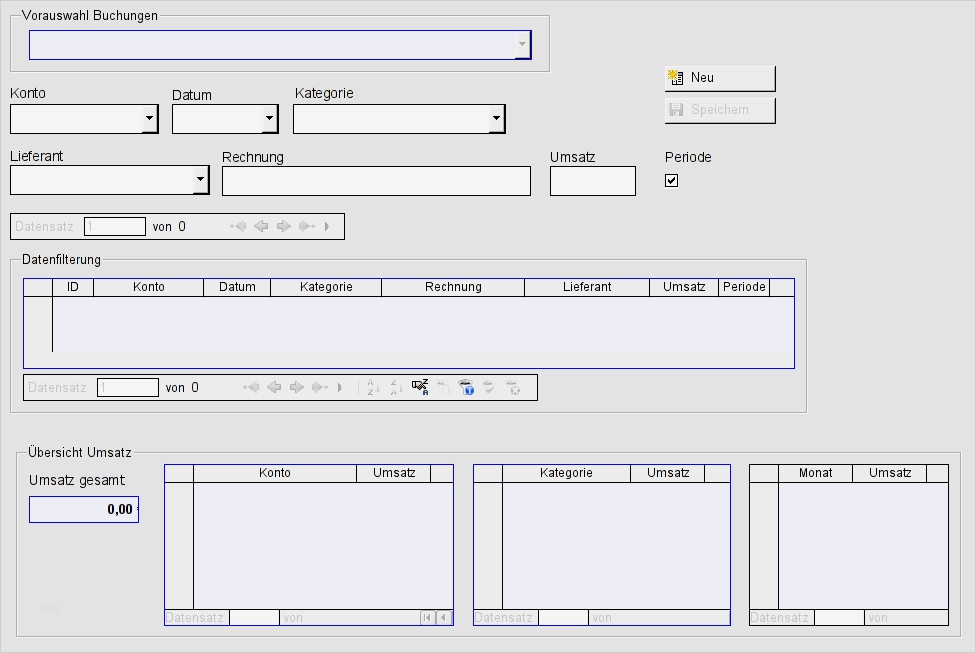Open the Datum dropdown list
This screenshot has height=653, width=976.
[270, 119]
